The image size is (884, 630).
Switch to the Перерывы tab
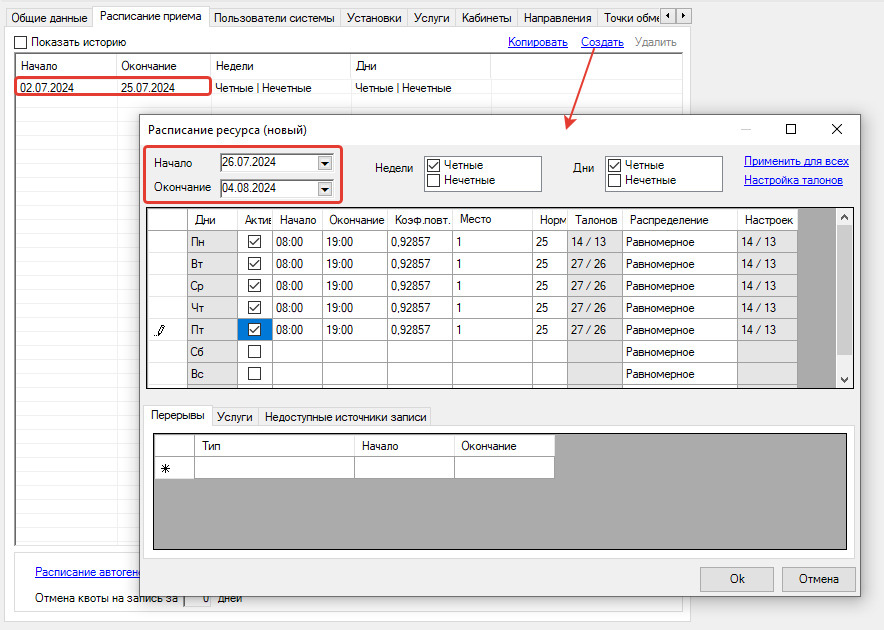tap(178, 415)
